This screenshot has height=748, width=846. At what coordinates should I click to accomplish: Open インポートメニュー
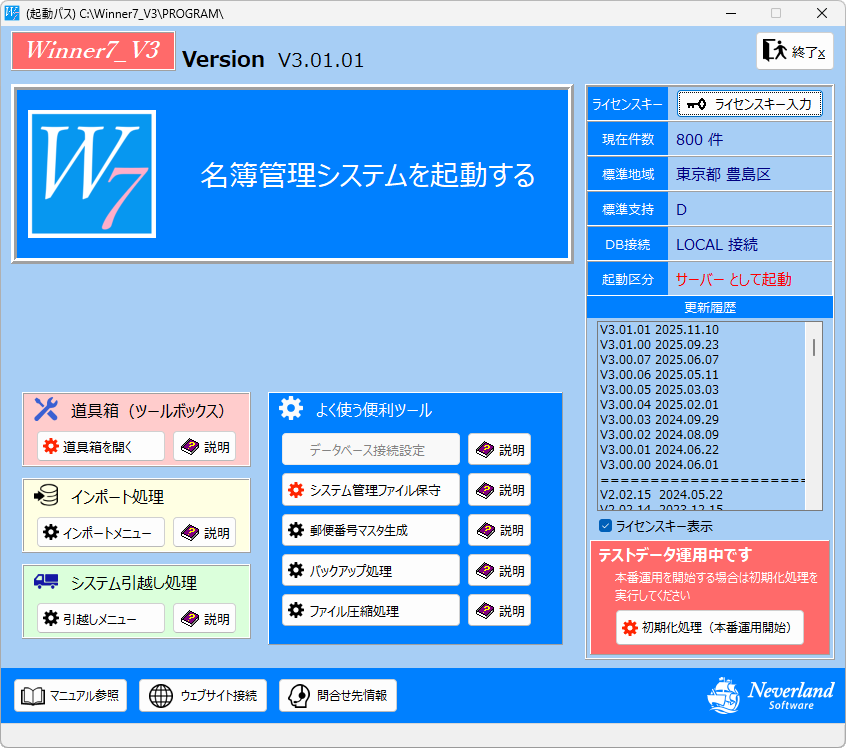pyautogui.click(x=101, y=532)
